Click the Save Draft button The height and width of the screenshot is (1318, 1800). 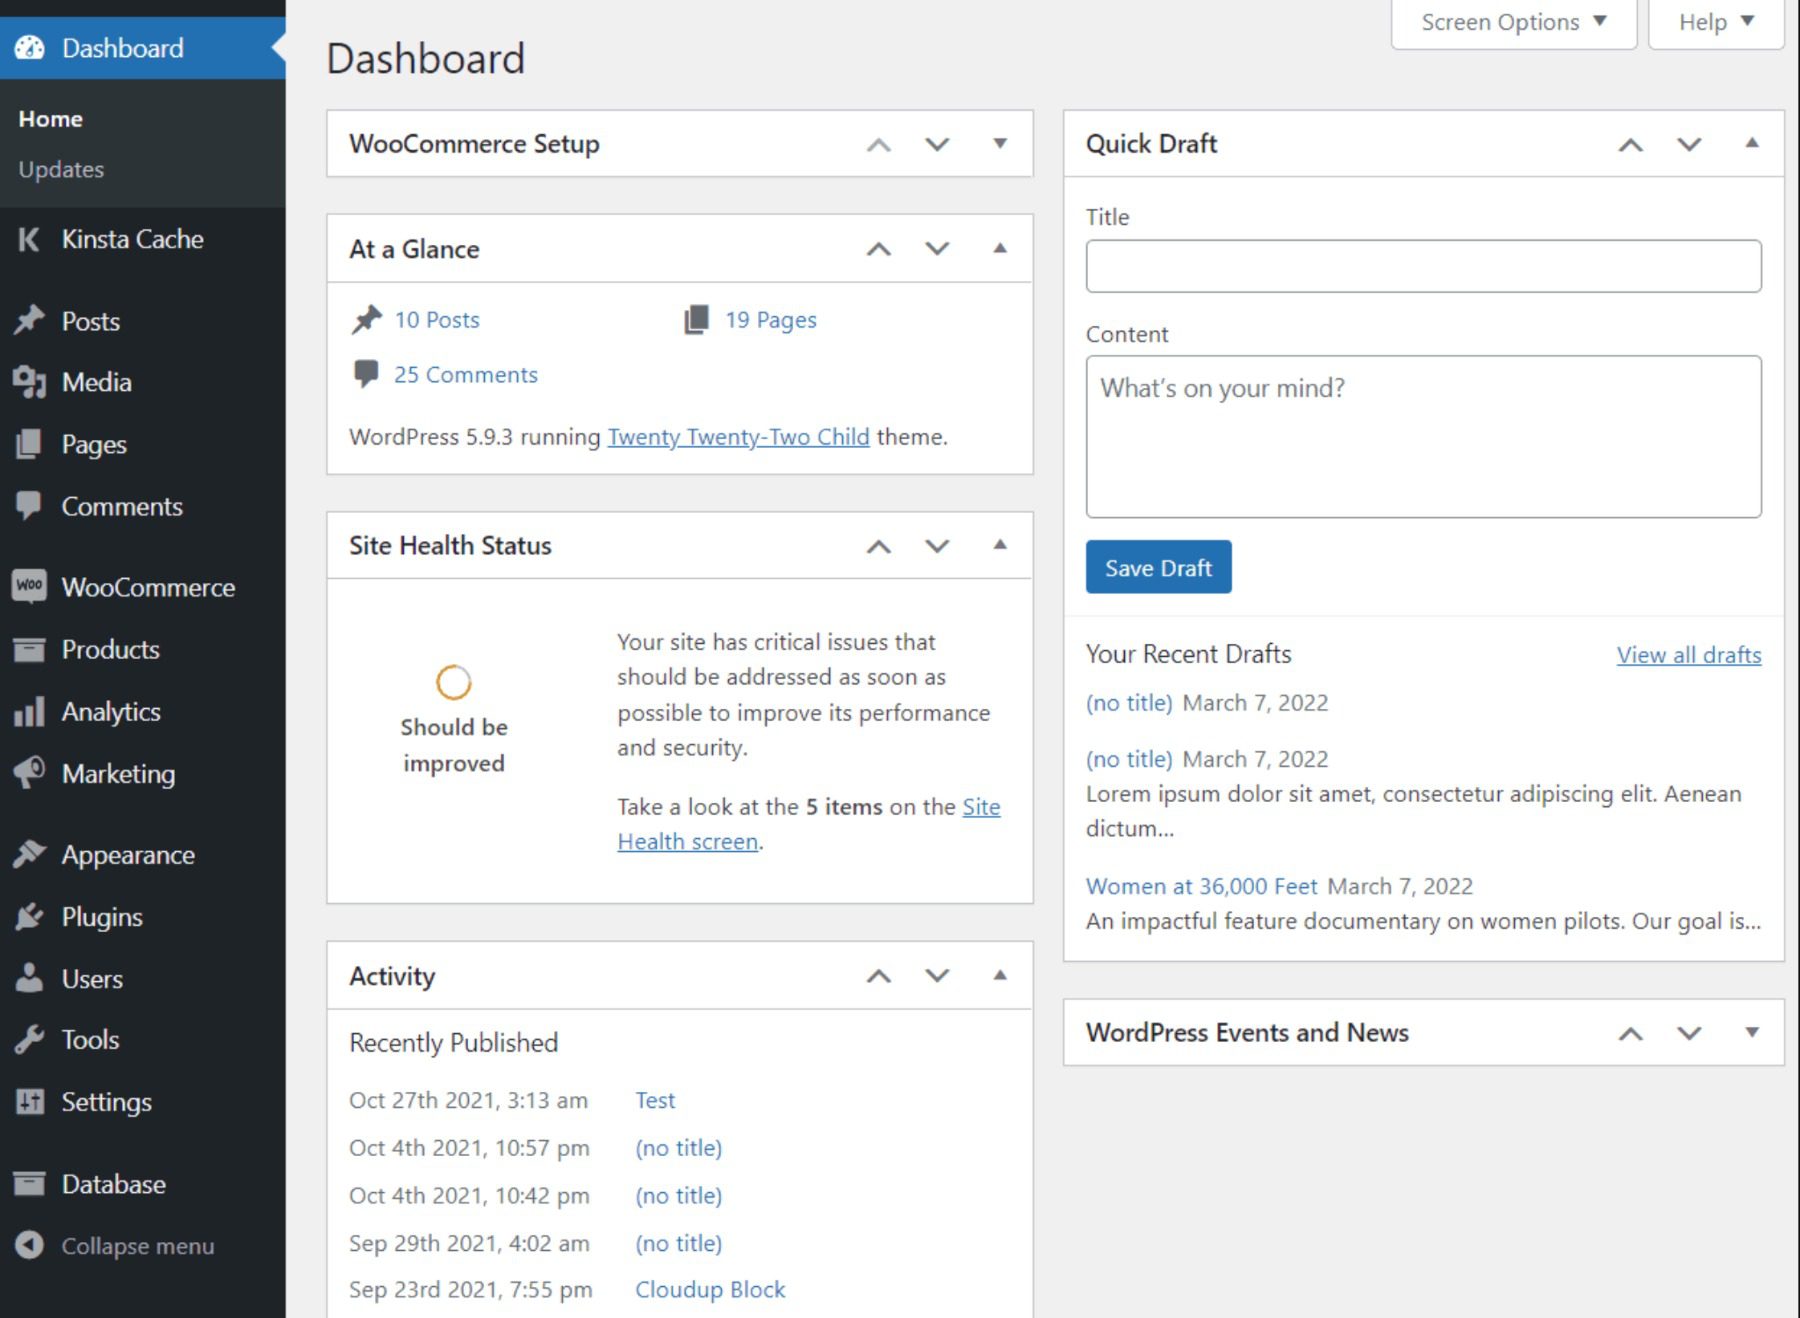pos(1157,567)
